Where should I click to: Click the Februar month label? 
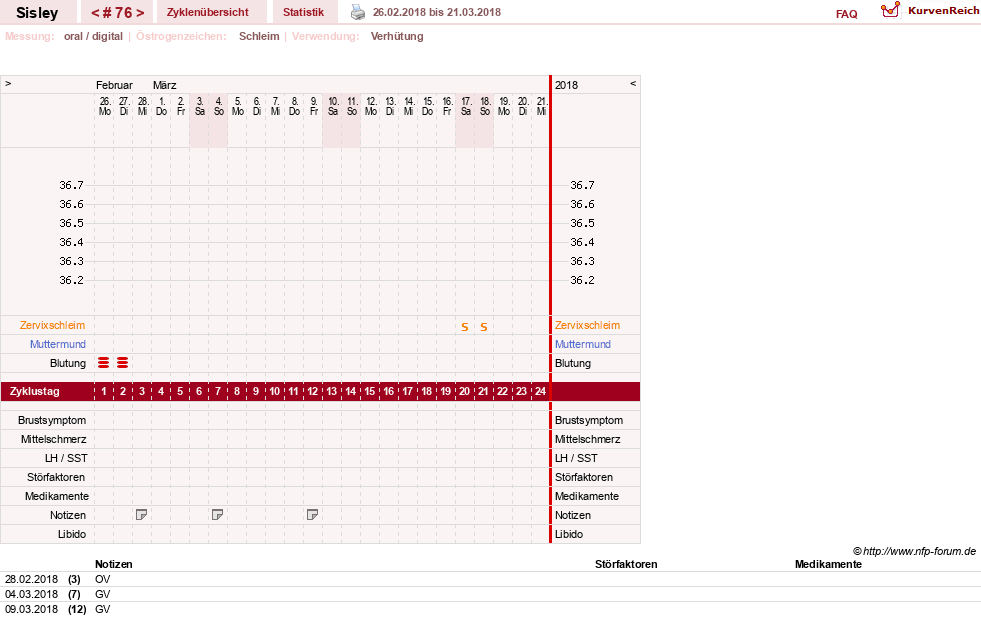click(x=114, y=85)
